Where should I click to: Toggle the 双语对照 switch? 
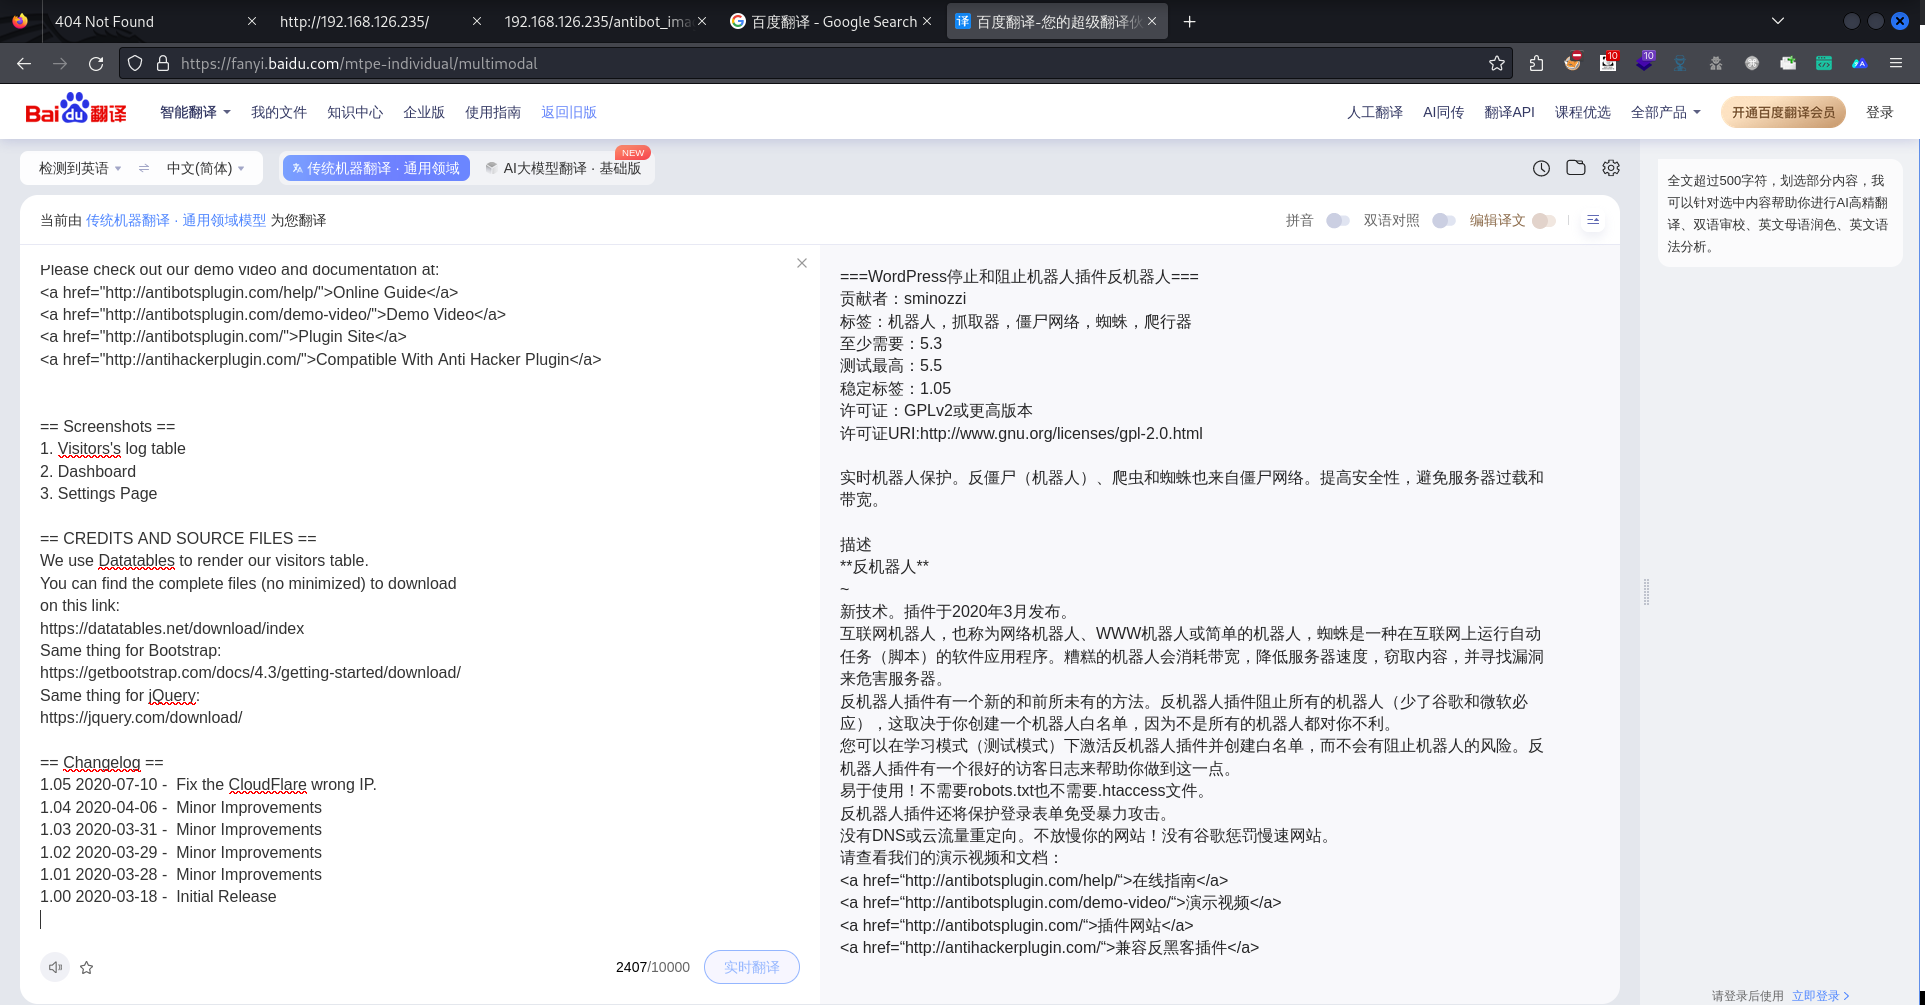click(x=1443, y=220)
